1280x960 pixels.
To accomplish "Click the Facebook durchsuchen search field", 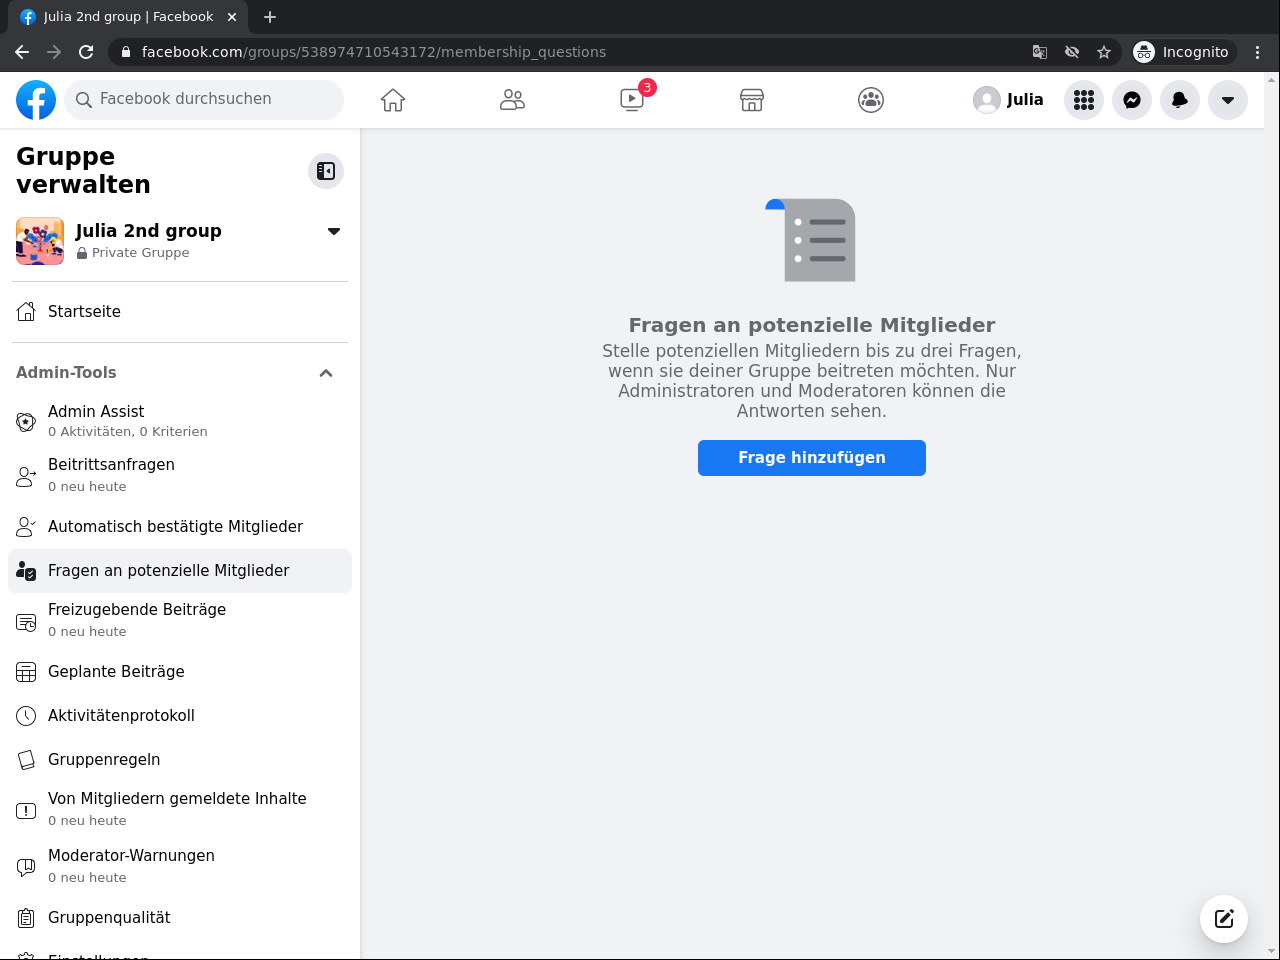I will (204, 100).
